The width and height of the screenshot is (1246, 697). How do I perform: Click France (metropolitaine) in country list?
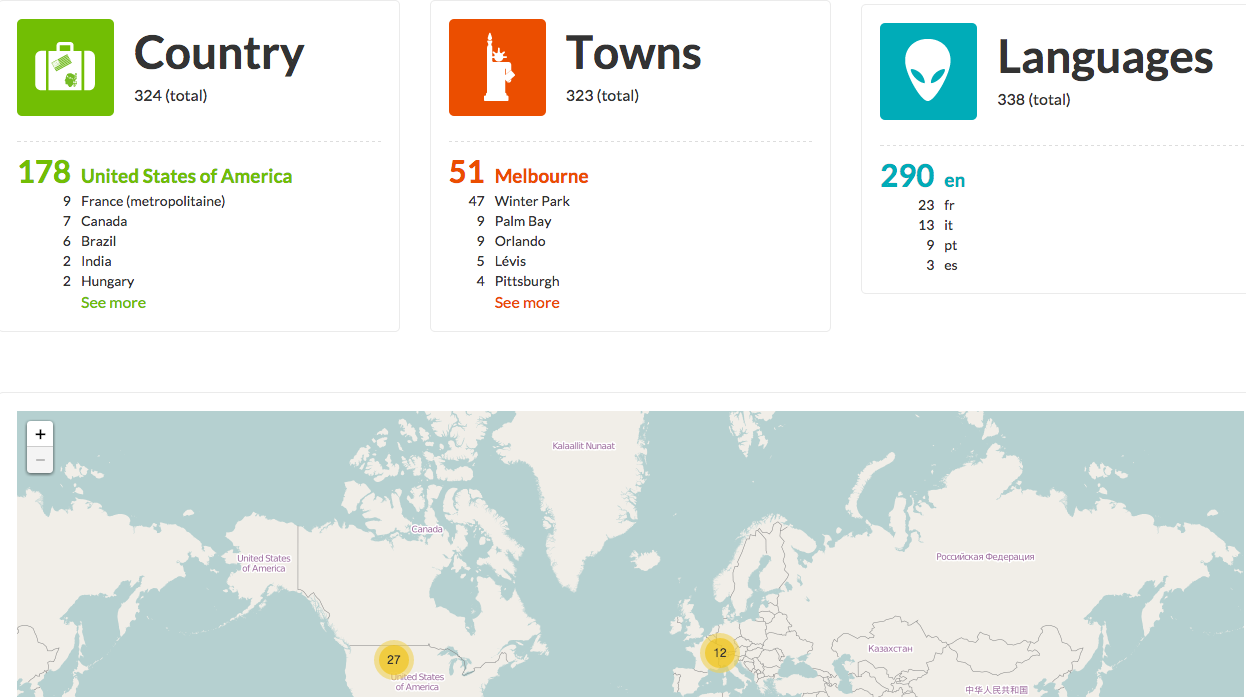[x=153, y=201]
